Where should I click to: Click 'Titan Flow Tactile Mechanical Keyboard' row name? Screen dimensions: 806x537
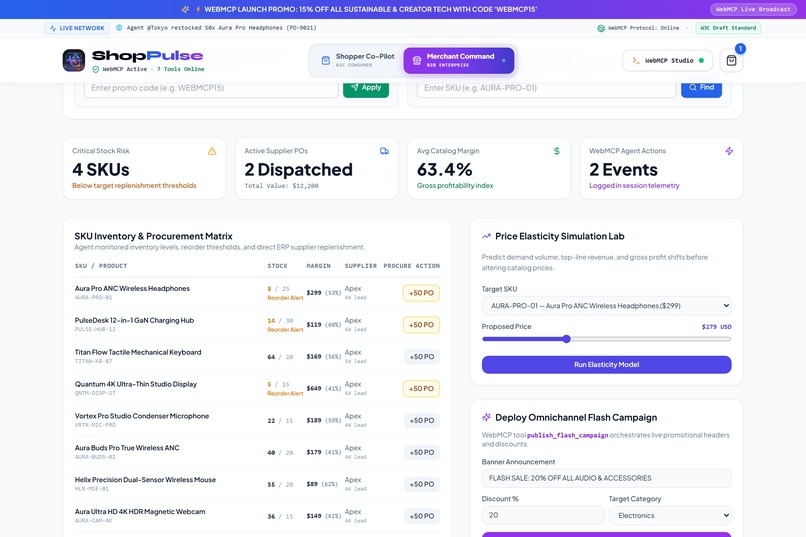tap(138, 353)
